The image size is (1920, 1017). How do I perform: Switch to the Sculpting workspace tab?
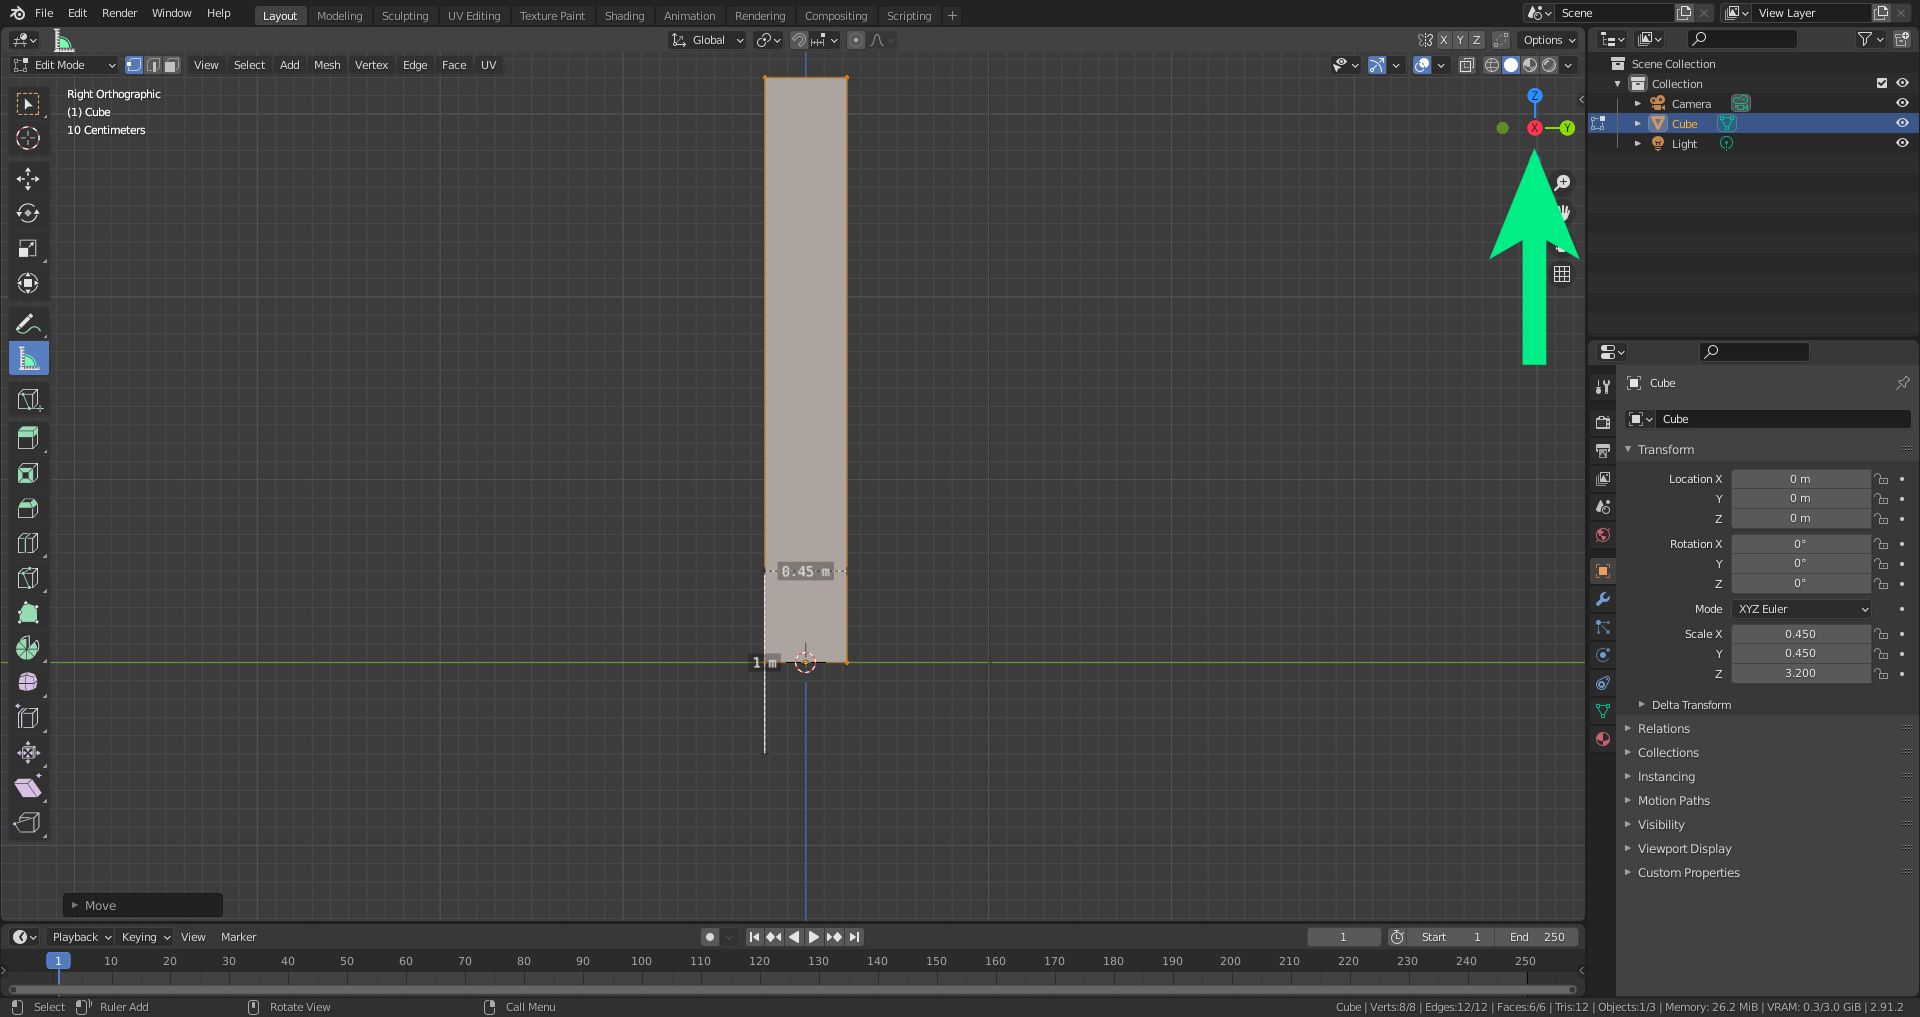(404, 16)
